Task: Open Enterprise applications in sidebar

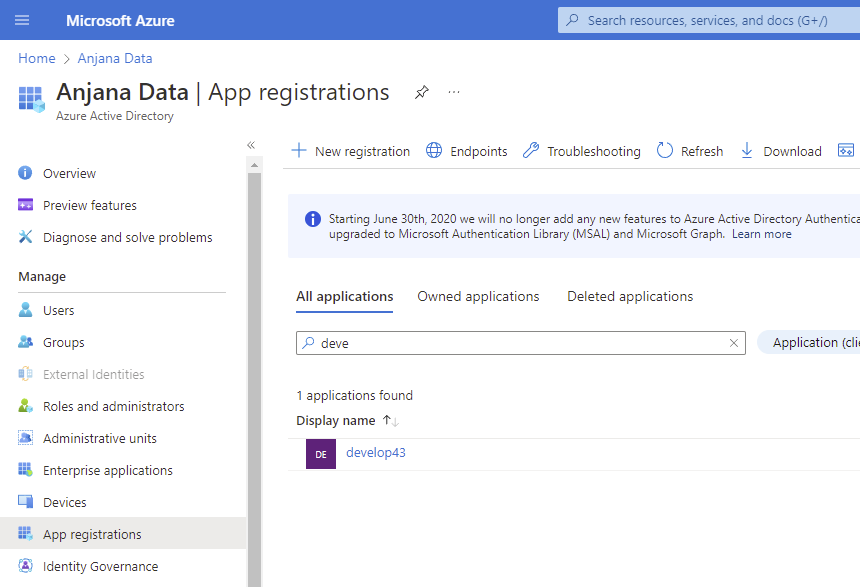Action: 107,470
